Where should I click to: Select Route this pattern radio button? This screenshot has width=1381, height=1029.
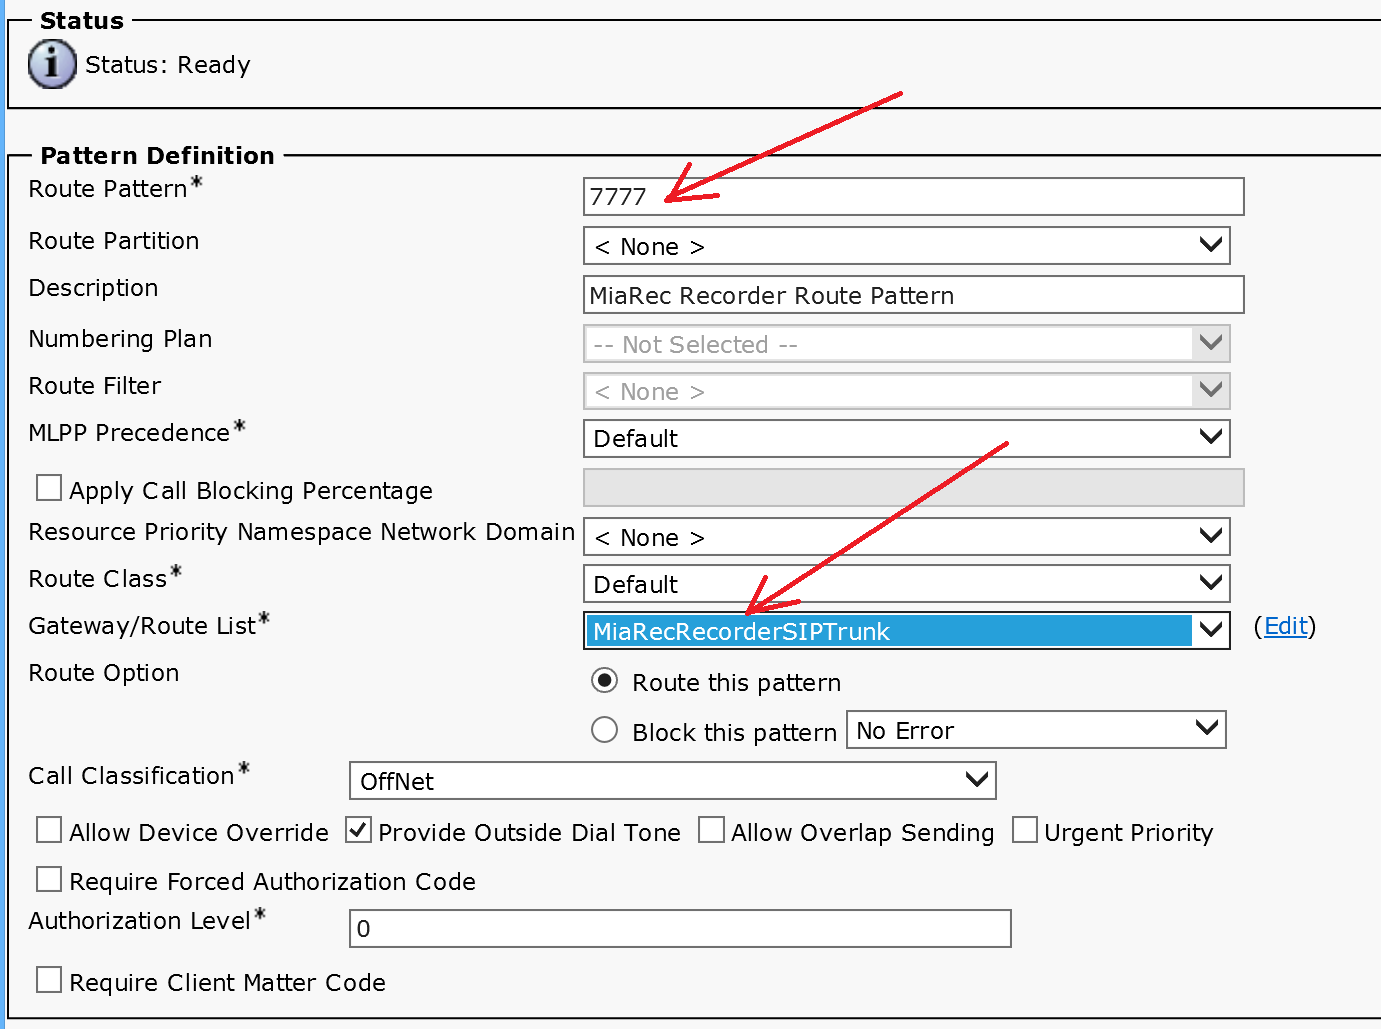tap(605, 681)
